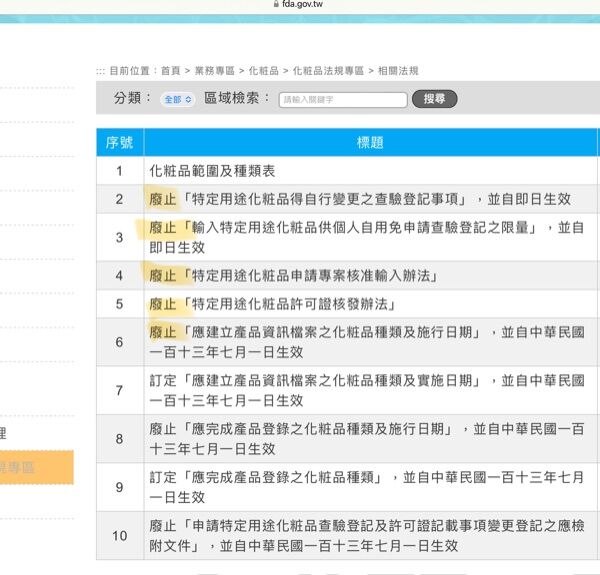Select the highlighted orange sidebar menu item
This screenshot has height=575, width=600.
point(36,467)
